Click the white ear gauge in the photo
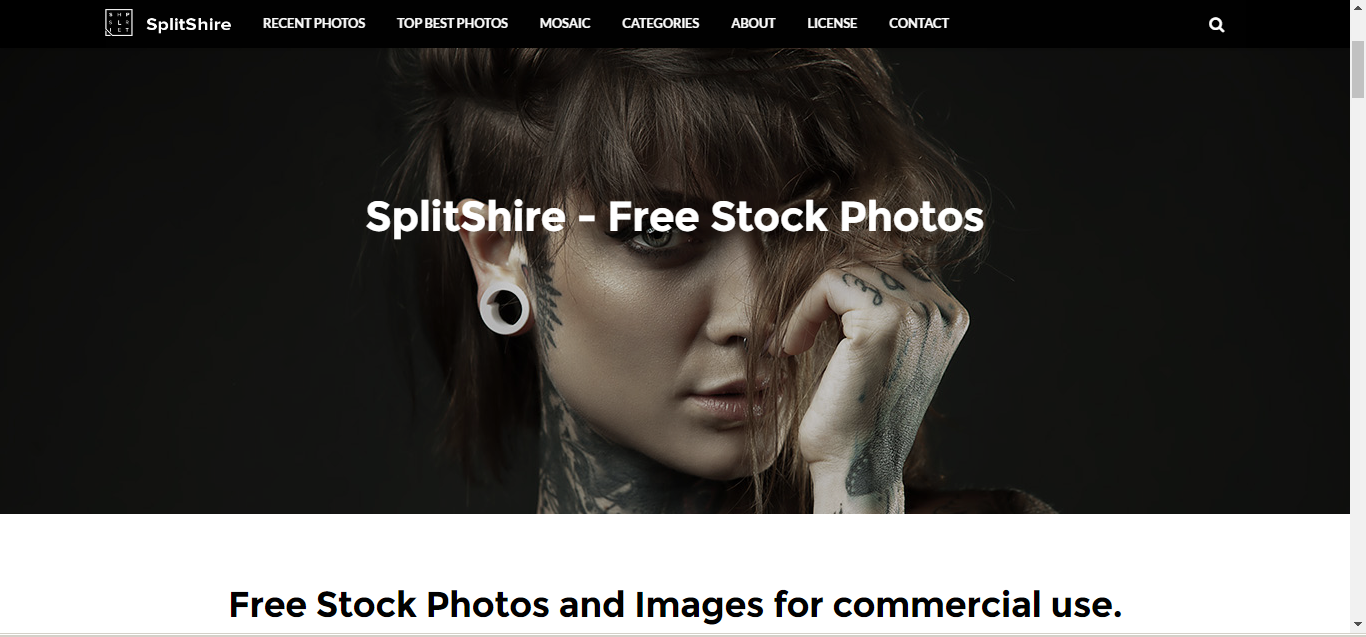This screenshot has width=1366, height=637. tap(504, 308)
